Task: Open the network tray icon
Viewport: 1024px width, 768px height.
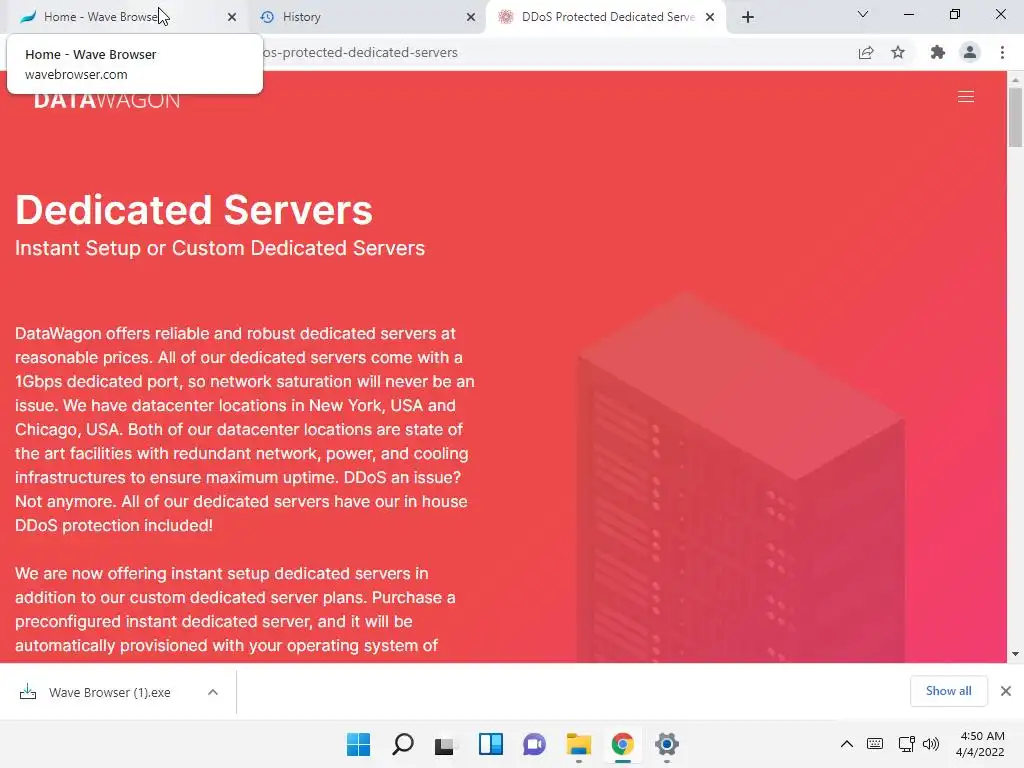Action: [906, 744]
